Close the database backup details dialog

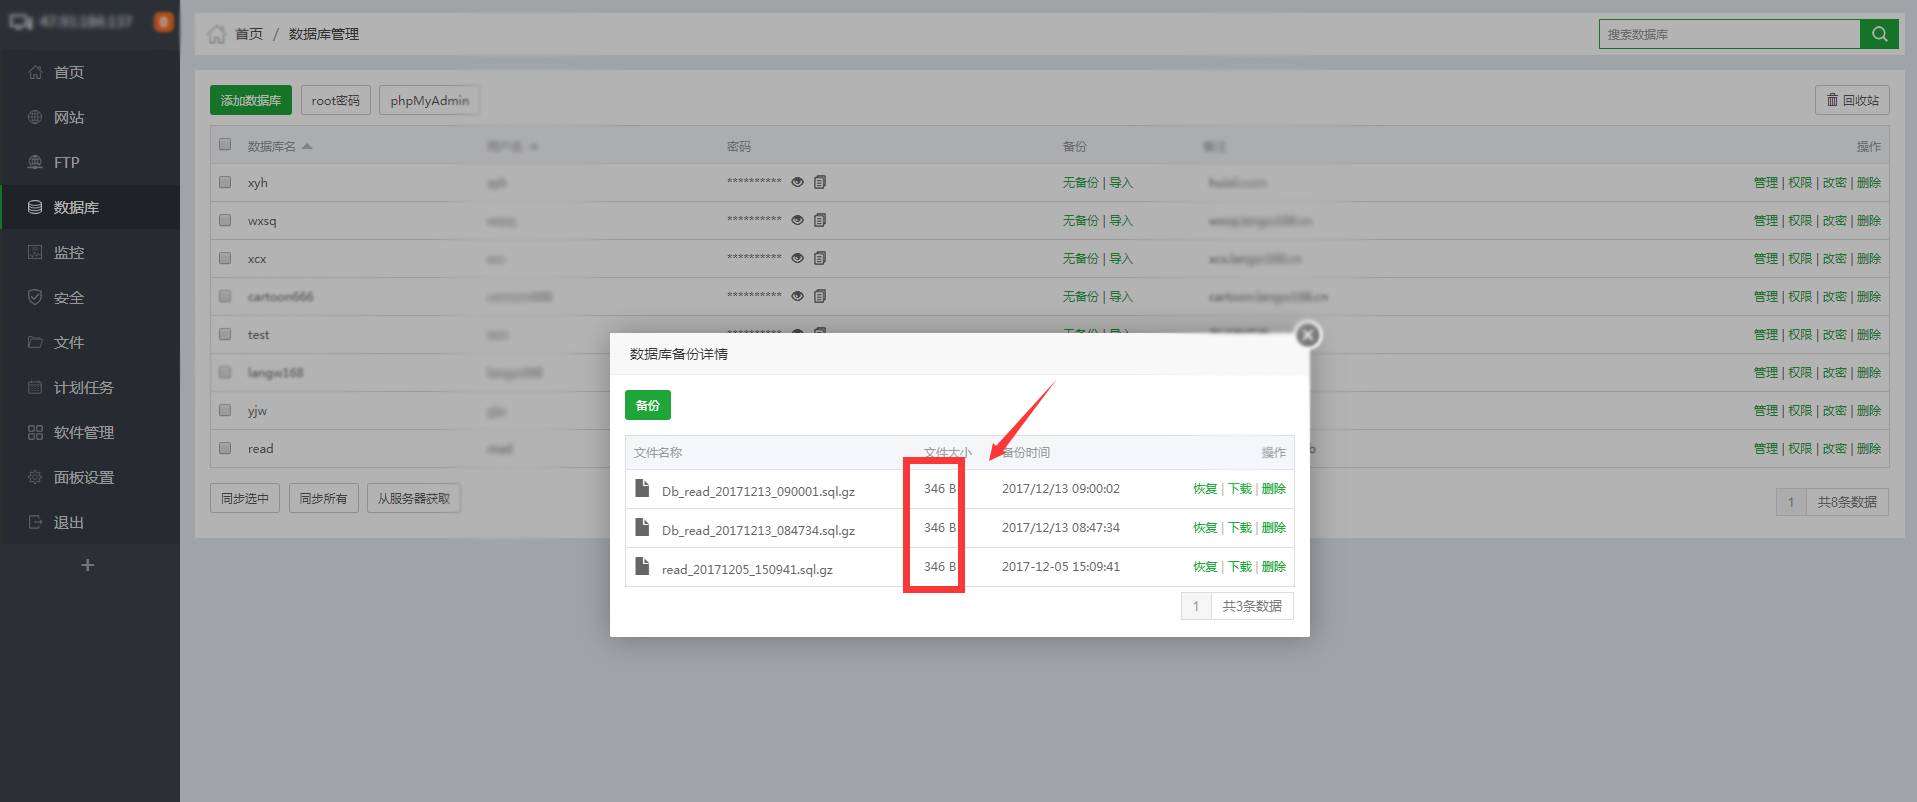point(1307,335)
